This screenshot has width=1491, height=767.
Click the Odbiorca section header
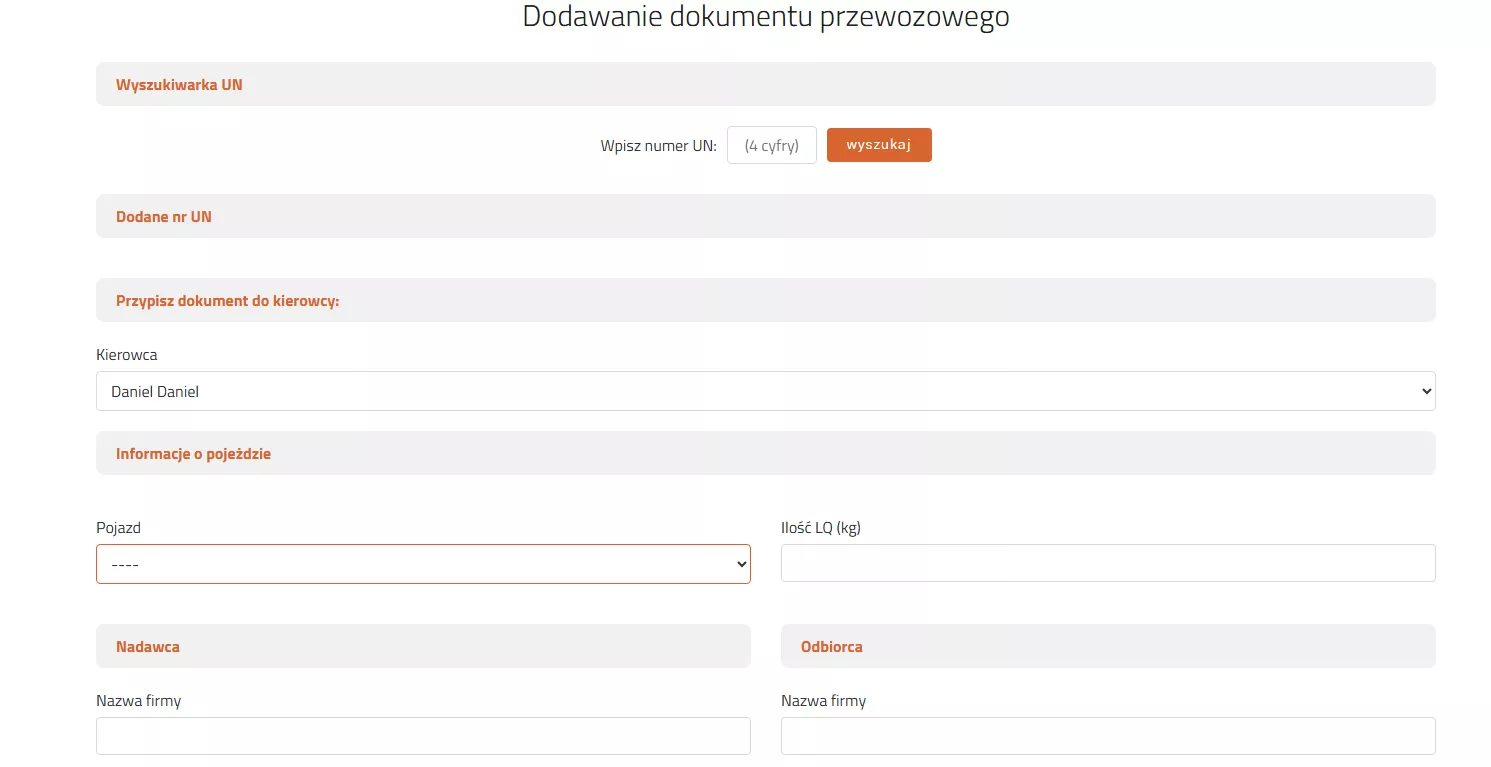point(831,646)
